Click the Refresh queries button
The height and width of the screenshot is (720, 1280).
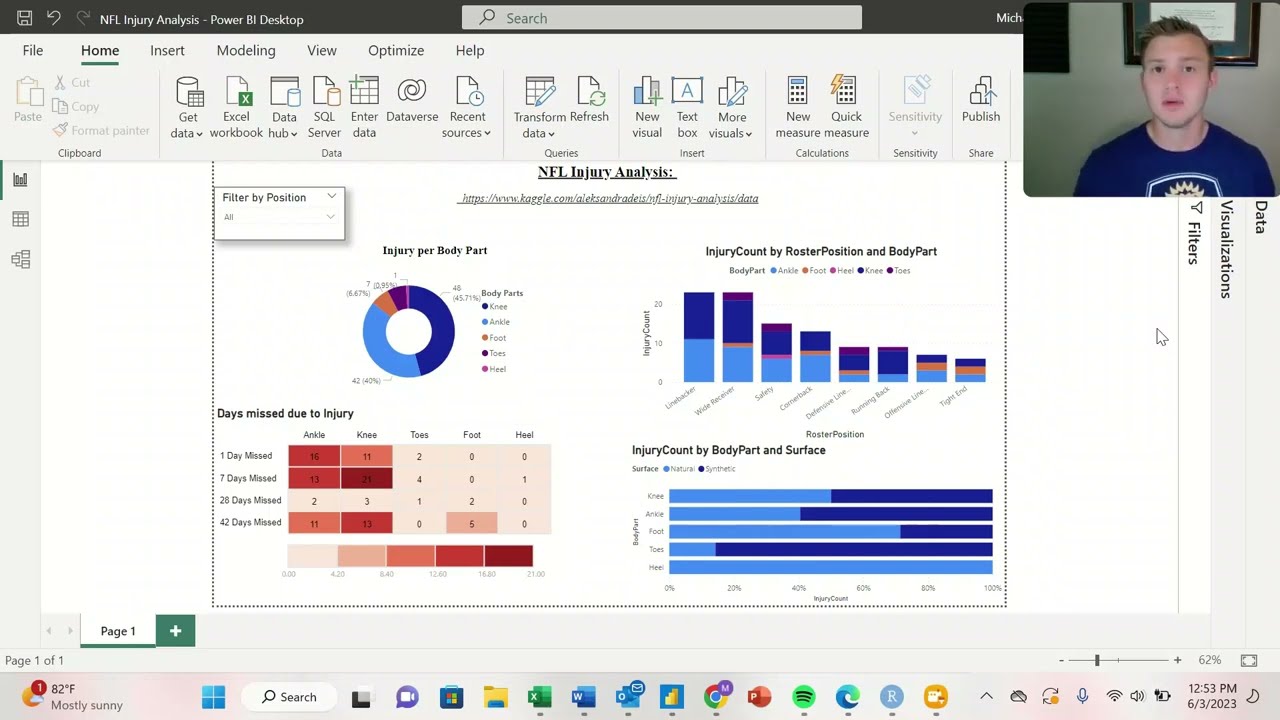[x=589, y=100]
